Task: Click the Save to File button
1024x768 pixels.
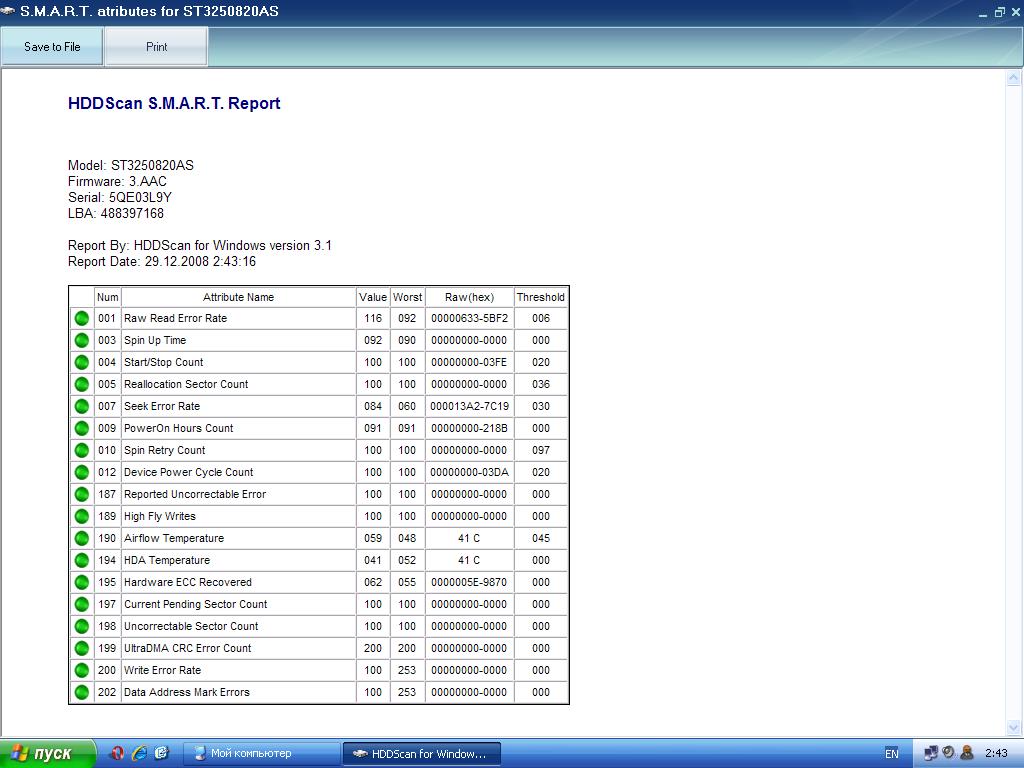Action: 52,47
